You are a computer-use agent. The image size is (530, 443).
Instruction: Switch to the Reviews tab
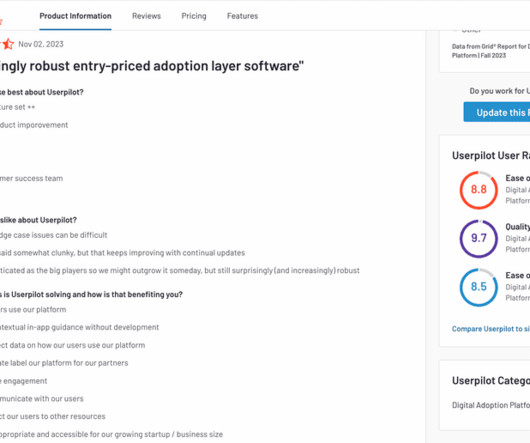146,16
